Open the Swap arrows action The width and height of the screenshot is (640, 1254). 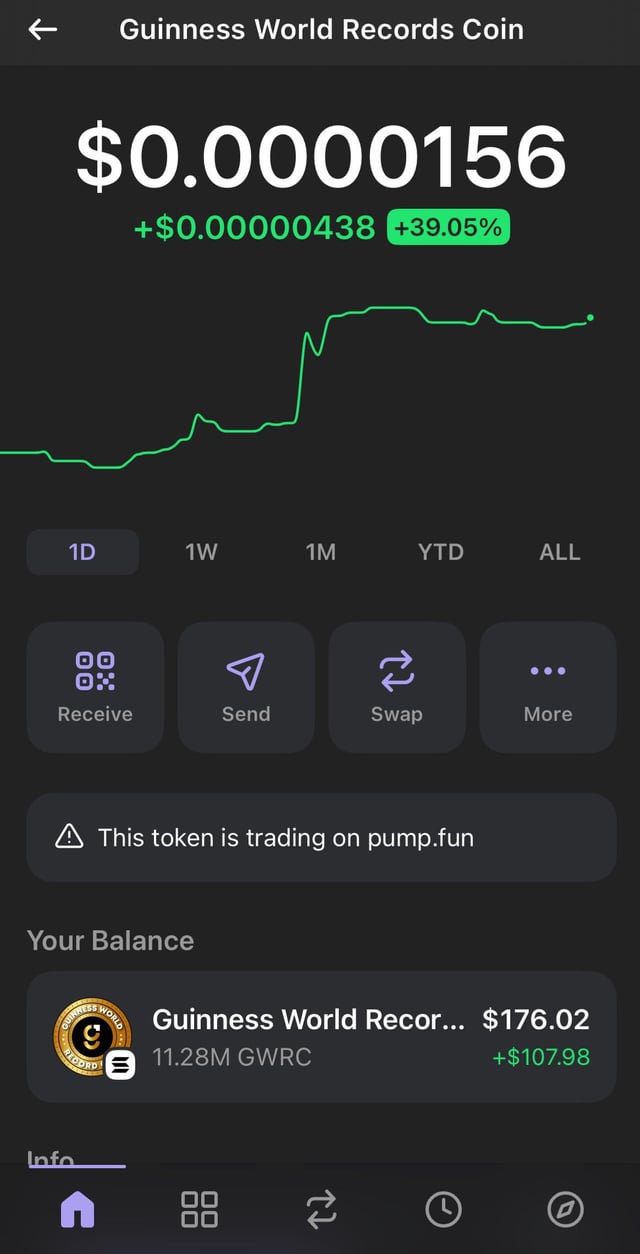tap(397, 686)
